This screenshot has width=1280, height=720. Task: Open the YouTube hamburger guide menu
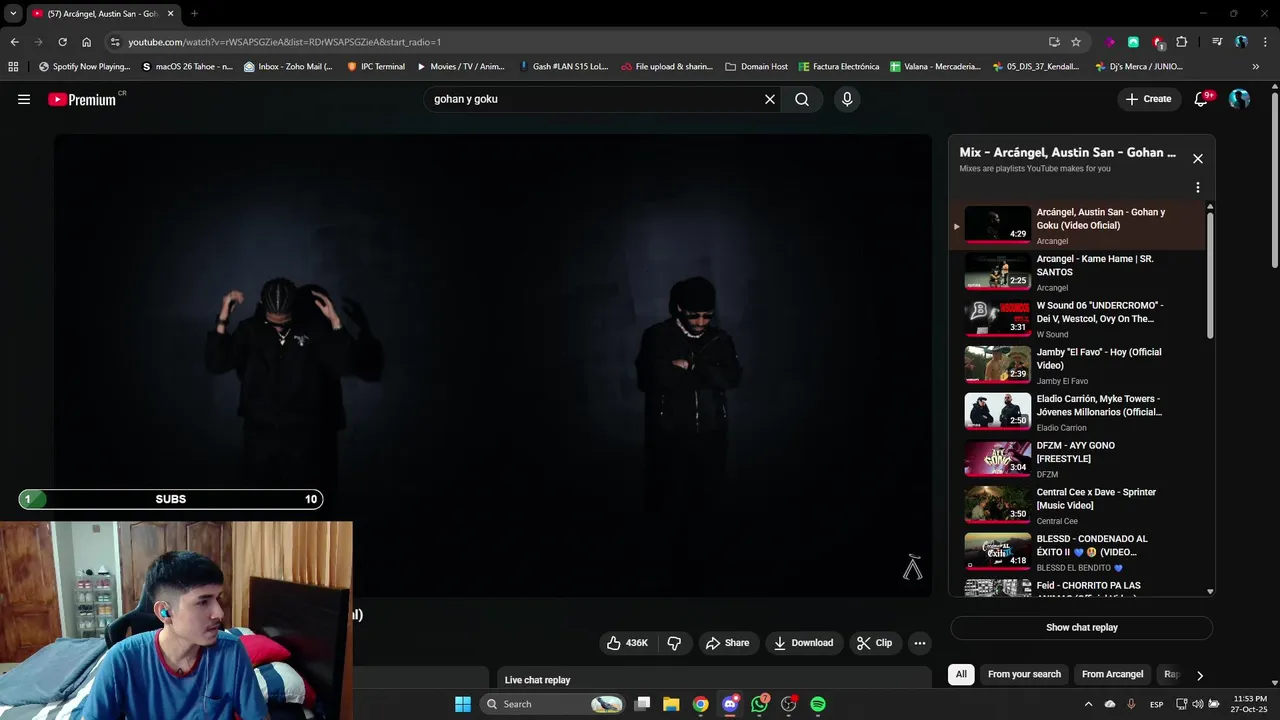point(24,99)
